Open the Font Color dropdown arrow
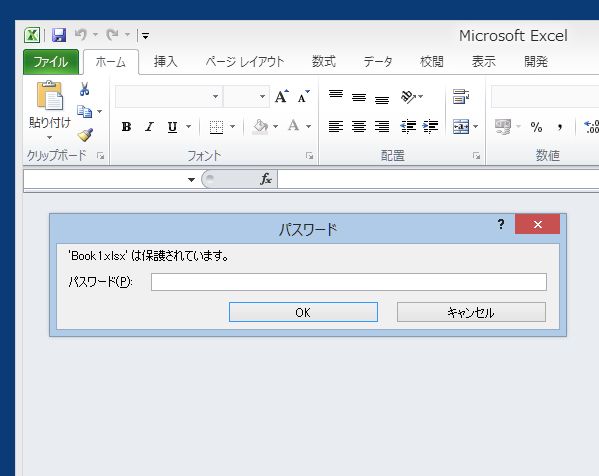This screenshot has height=476, width=599. (x=309, y=126)
